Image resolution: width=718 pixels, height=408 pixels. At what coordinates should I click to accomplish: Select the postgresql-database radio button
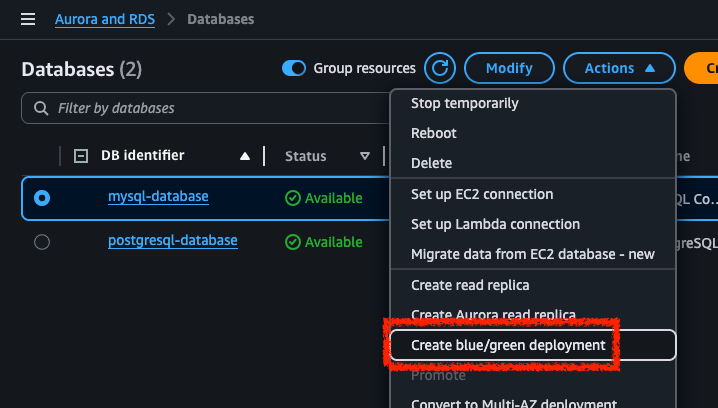[42, 242]
